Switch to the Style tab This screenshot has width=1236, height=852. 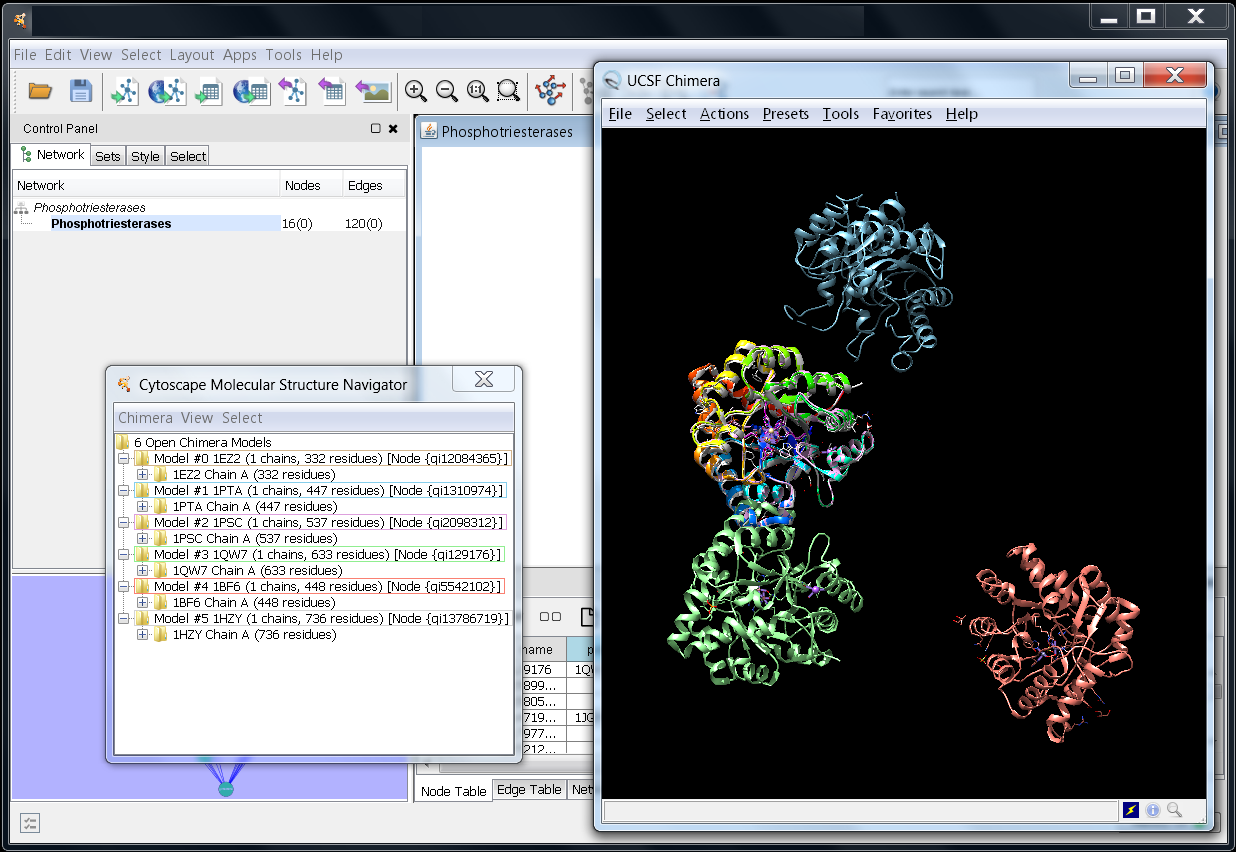click(145, 156)
